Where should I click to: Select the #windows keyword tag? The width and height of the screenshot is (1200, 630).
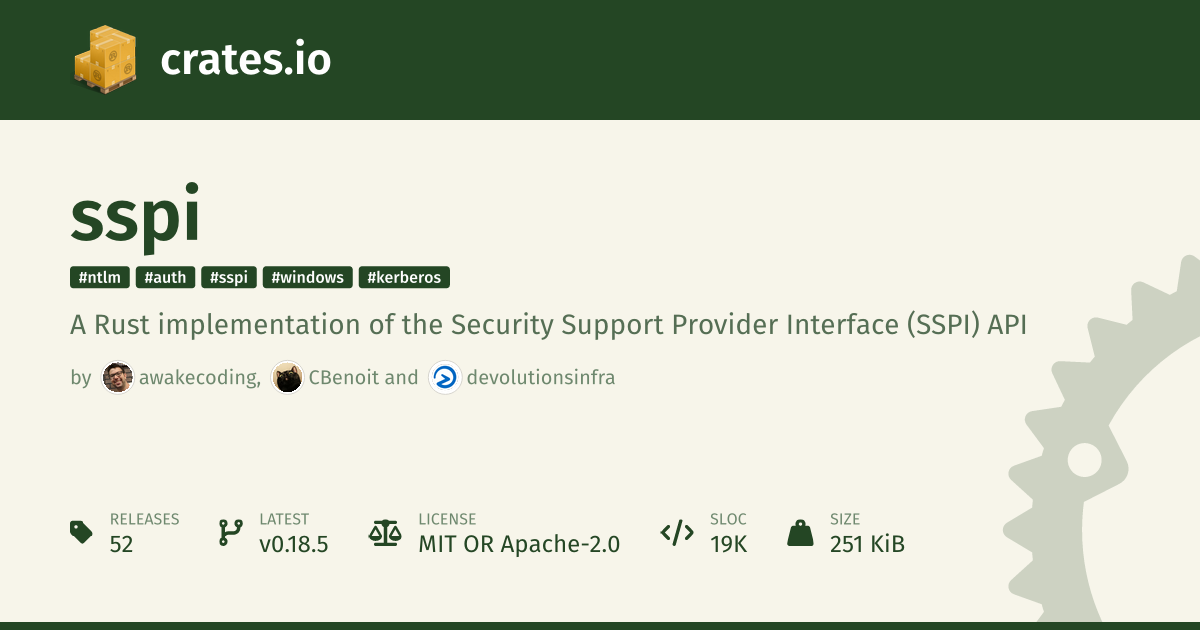point(308,277)
